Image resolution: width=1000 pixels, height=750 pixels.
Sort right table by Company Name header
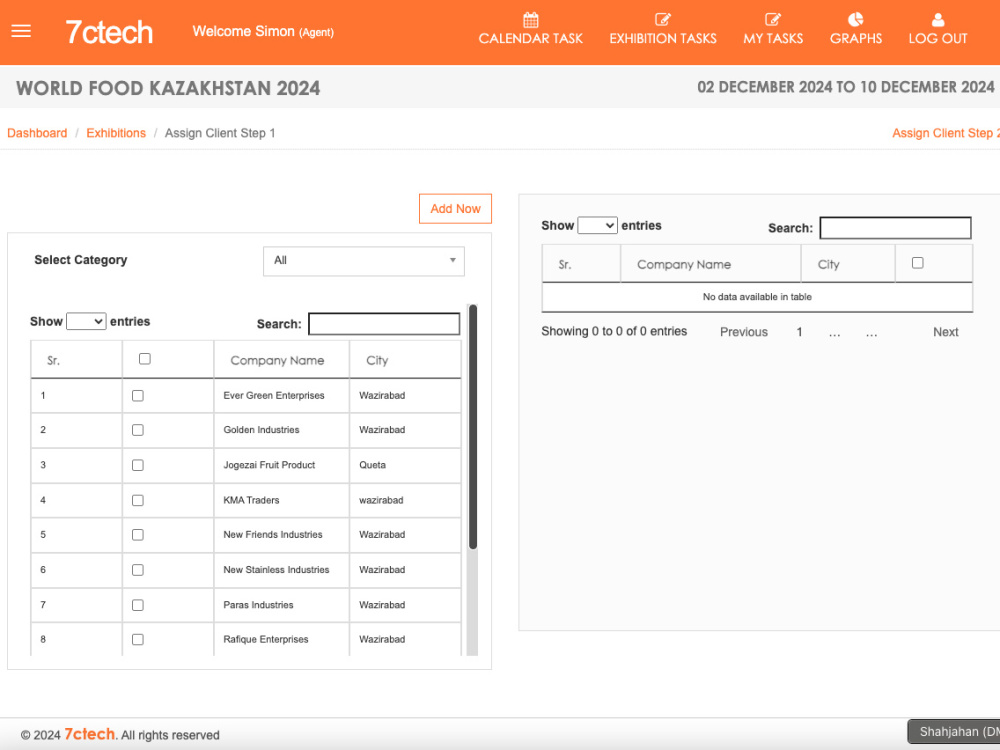pyautogui.click(x=710, y=264)
